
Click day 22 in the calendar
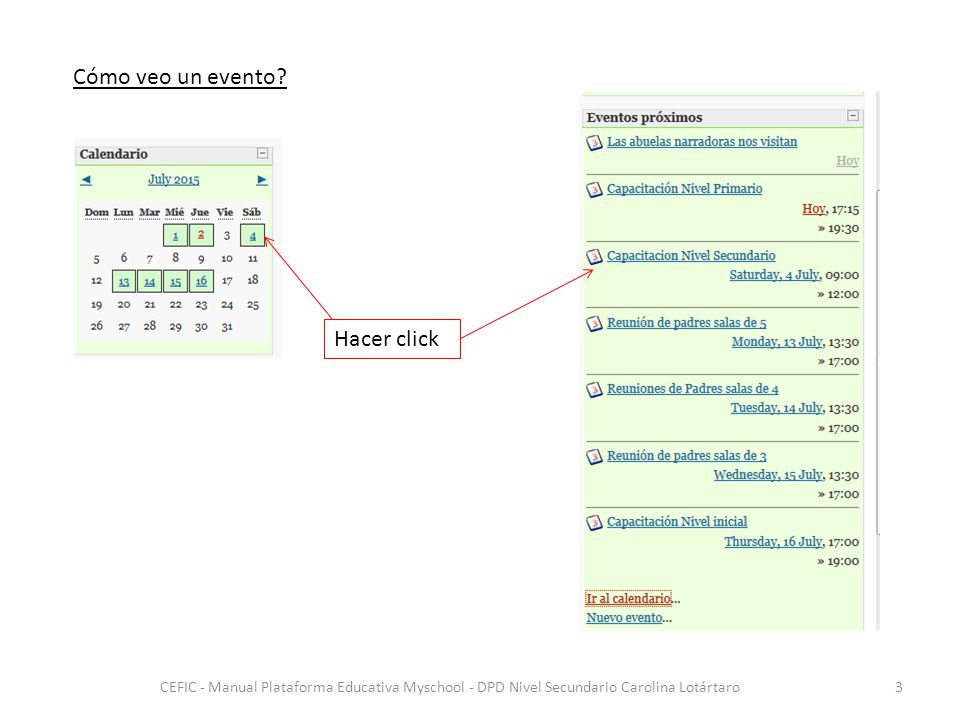pos(175,304)
